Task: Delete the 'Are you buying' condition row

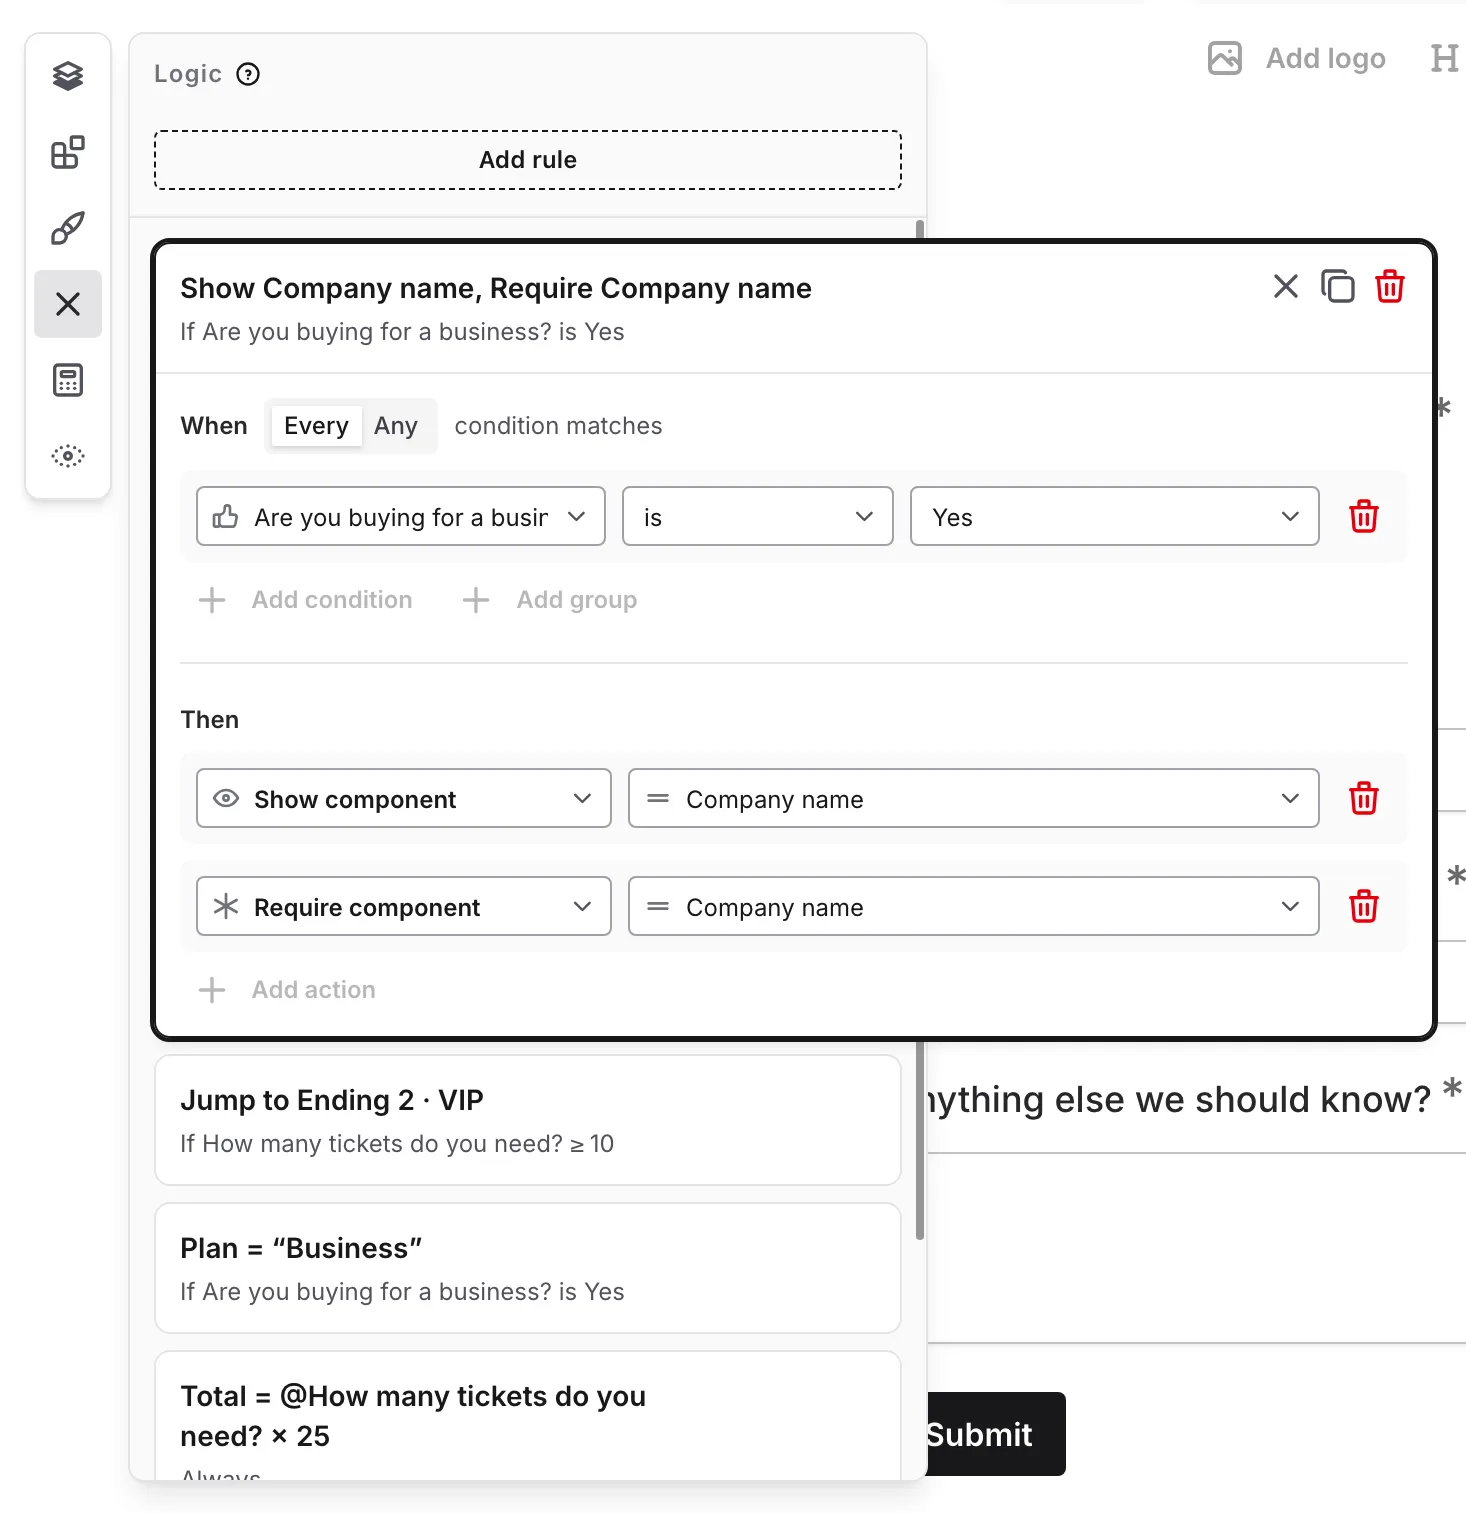Action: click(x=1364, y=517)
